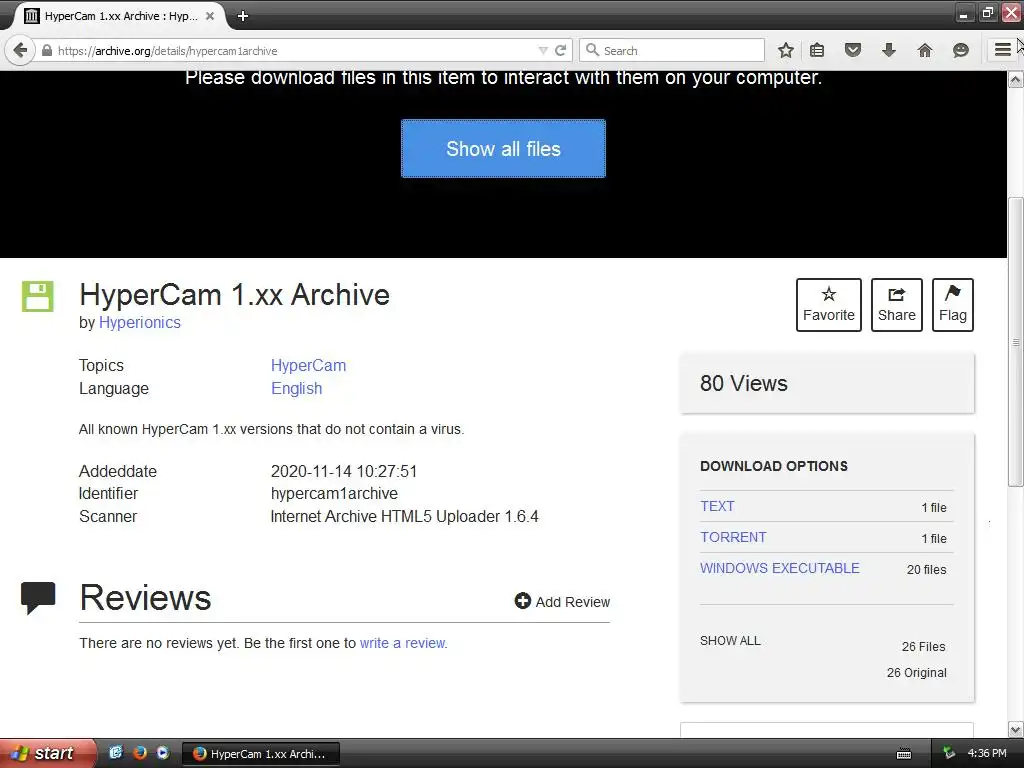Open the TEXT download option
This screenshot has width=1024, height=768.
717,506
